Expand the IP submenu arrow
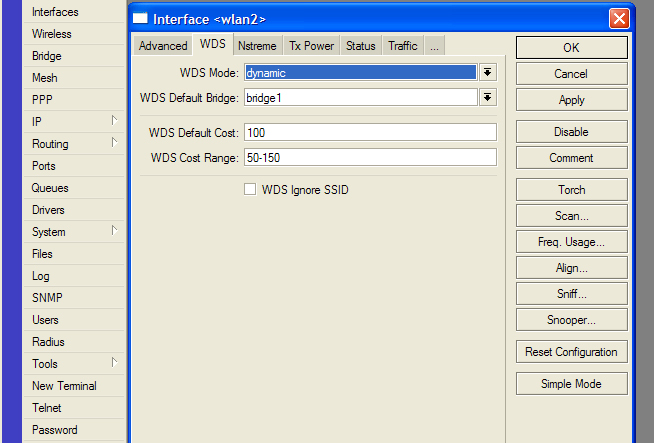Image resolution: width=654 pixels, height=443 pixels. coord(114,121)
